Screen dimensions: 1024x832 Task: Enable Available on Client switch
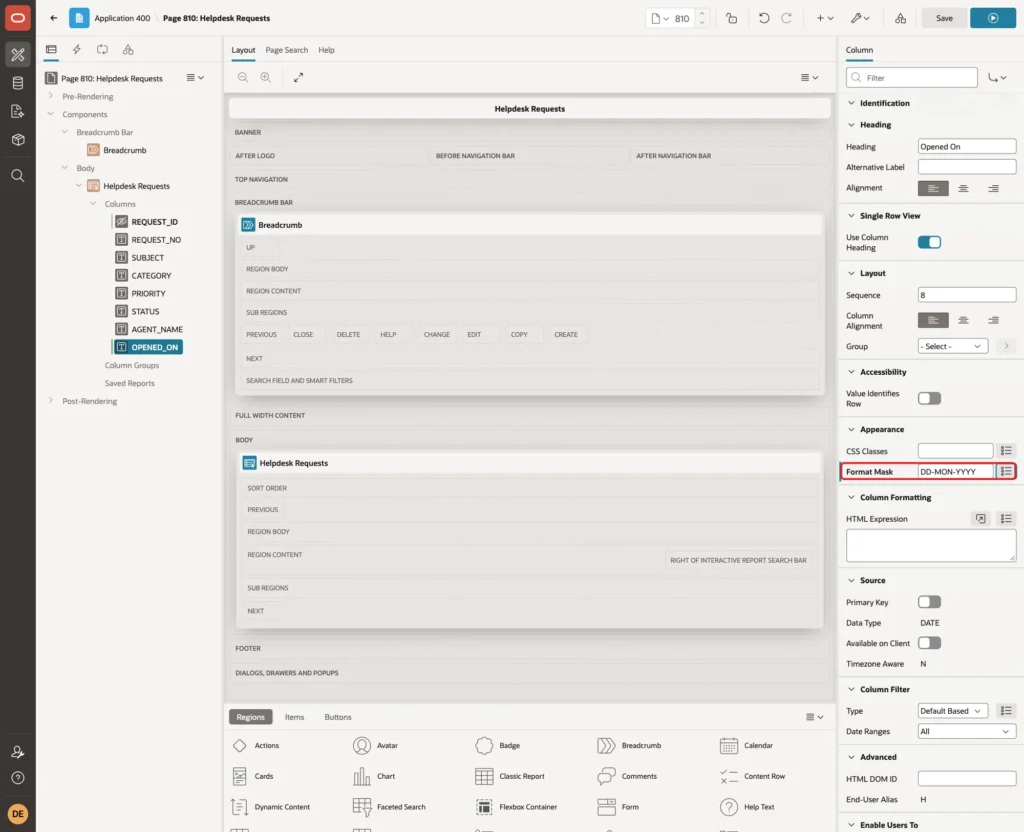929,643
